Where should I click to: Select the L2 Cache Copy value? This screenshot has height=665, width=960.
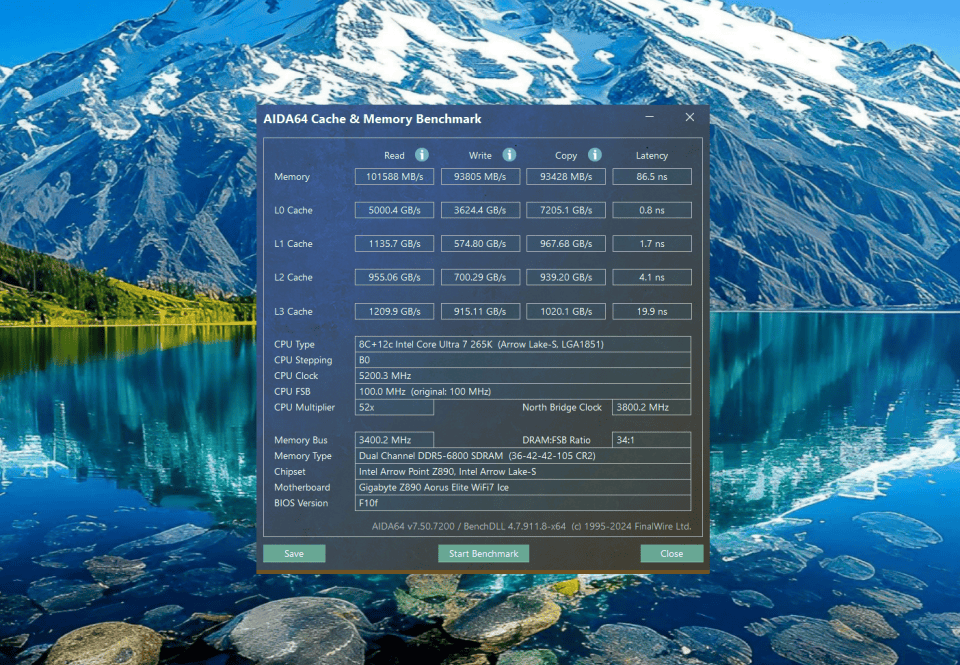pos(566,278)
